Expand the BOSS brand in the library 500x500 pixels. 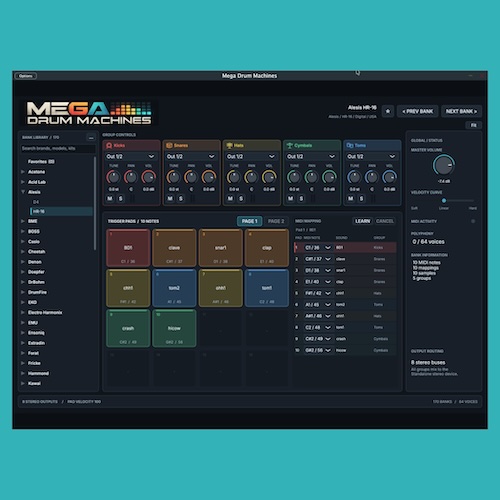23,231
